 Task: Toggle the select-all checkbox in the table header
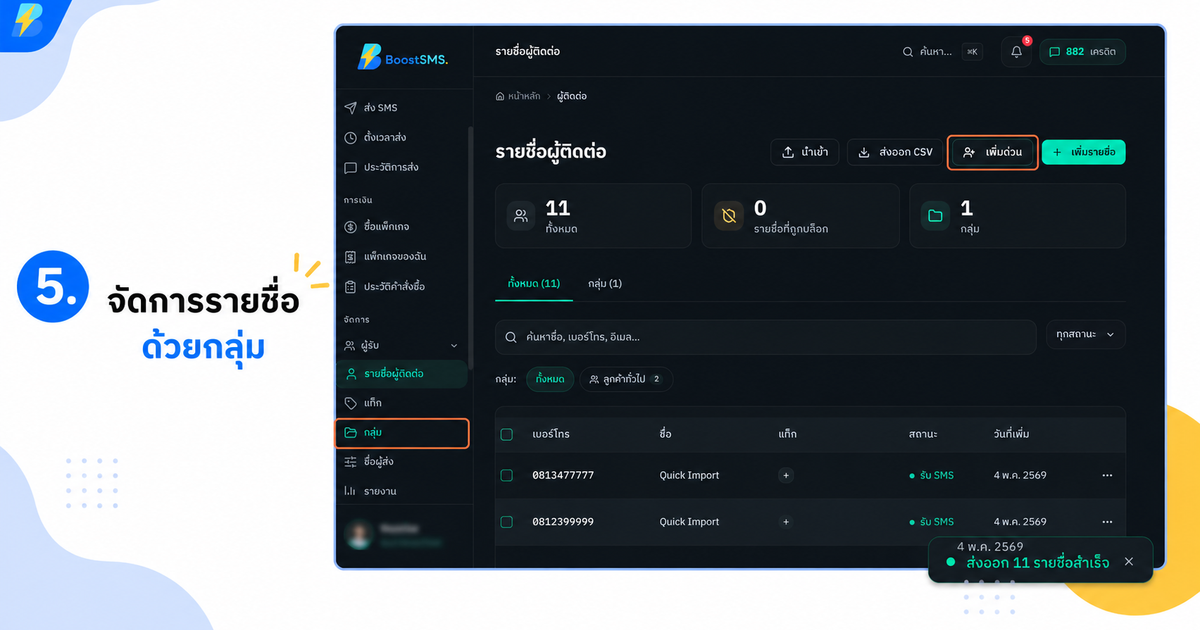(506, 434)
